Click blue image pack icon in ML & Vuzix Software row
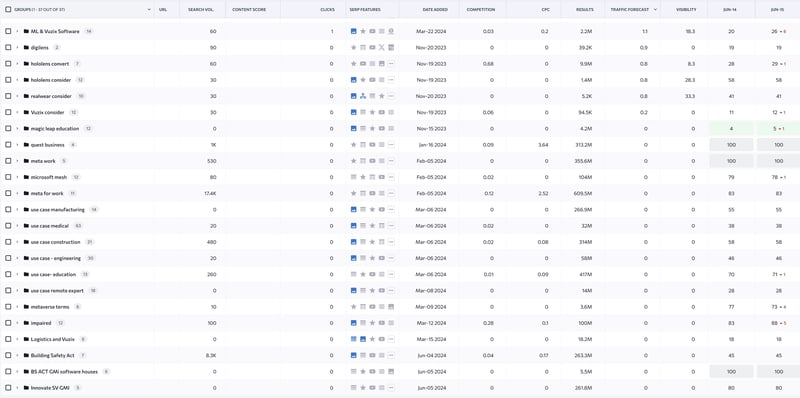The height and width of the screenshot is (398, 800). pos(354,31)
